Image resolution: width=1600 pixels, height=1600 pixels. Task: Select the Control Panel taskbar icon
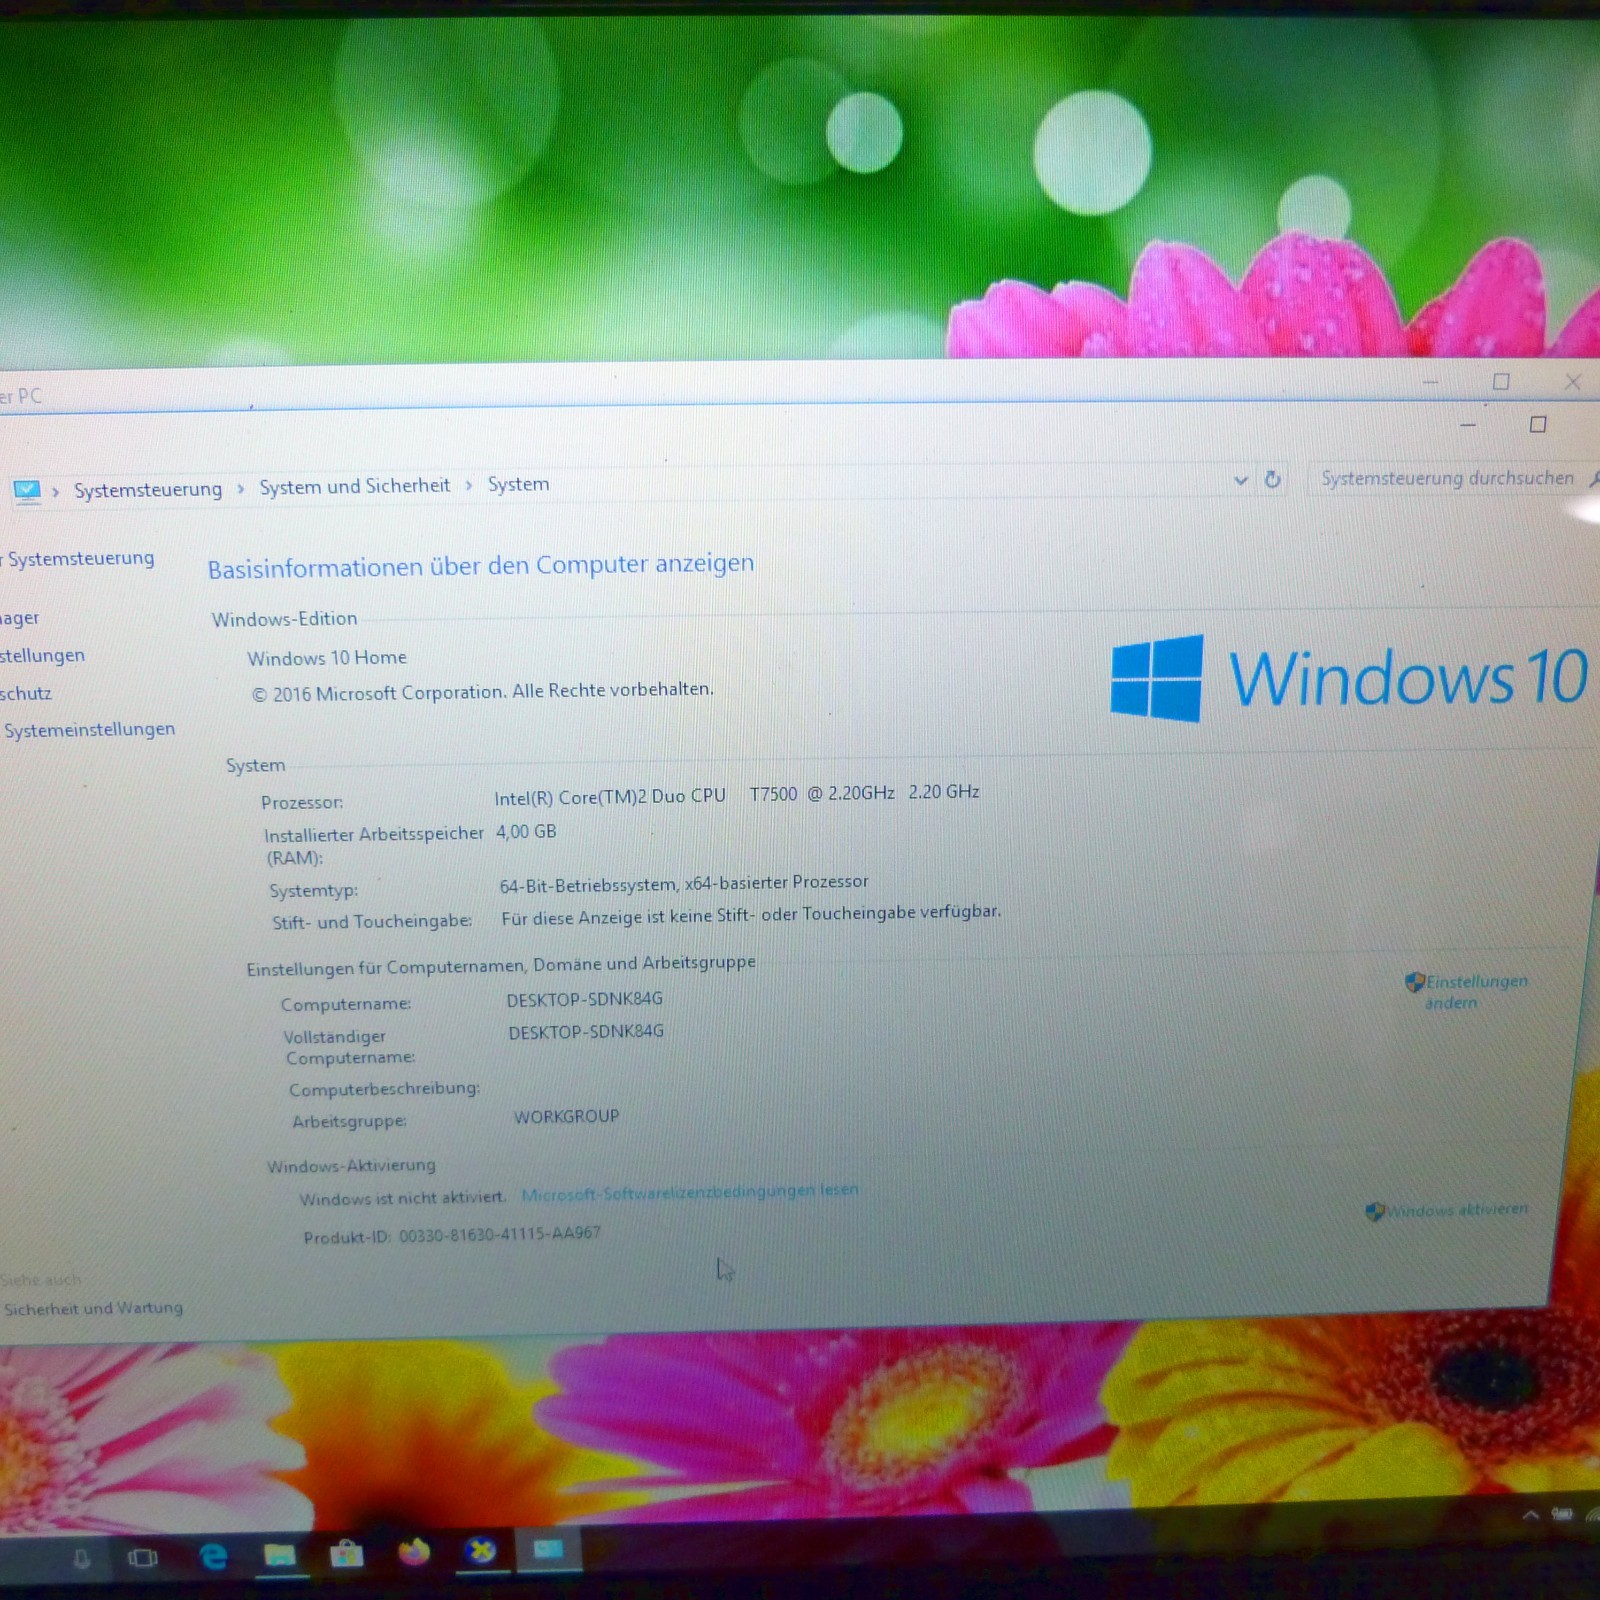548,1550
